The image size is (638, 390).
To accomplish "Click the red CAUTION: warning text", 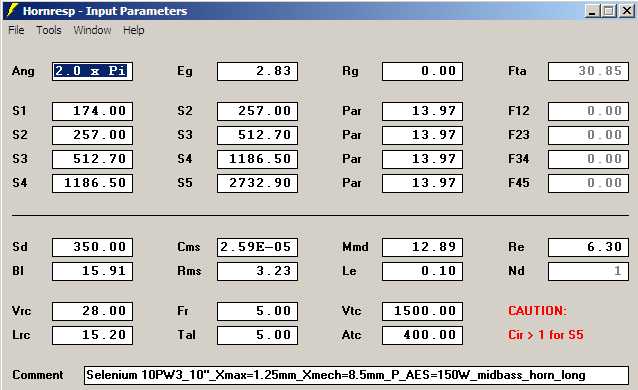I will click(537, 311).
